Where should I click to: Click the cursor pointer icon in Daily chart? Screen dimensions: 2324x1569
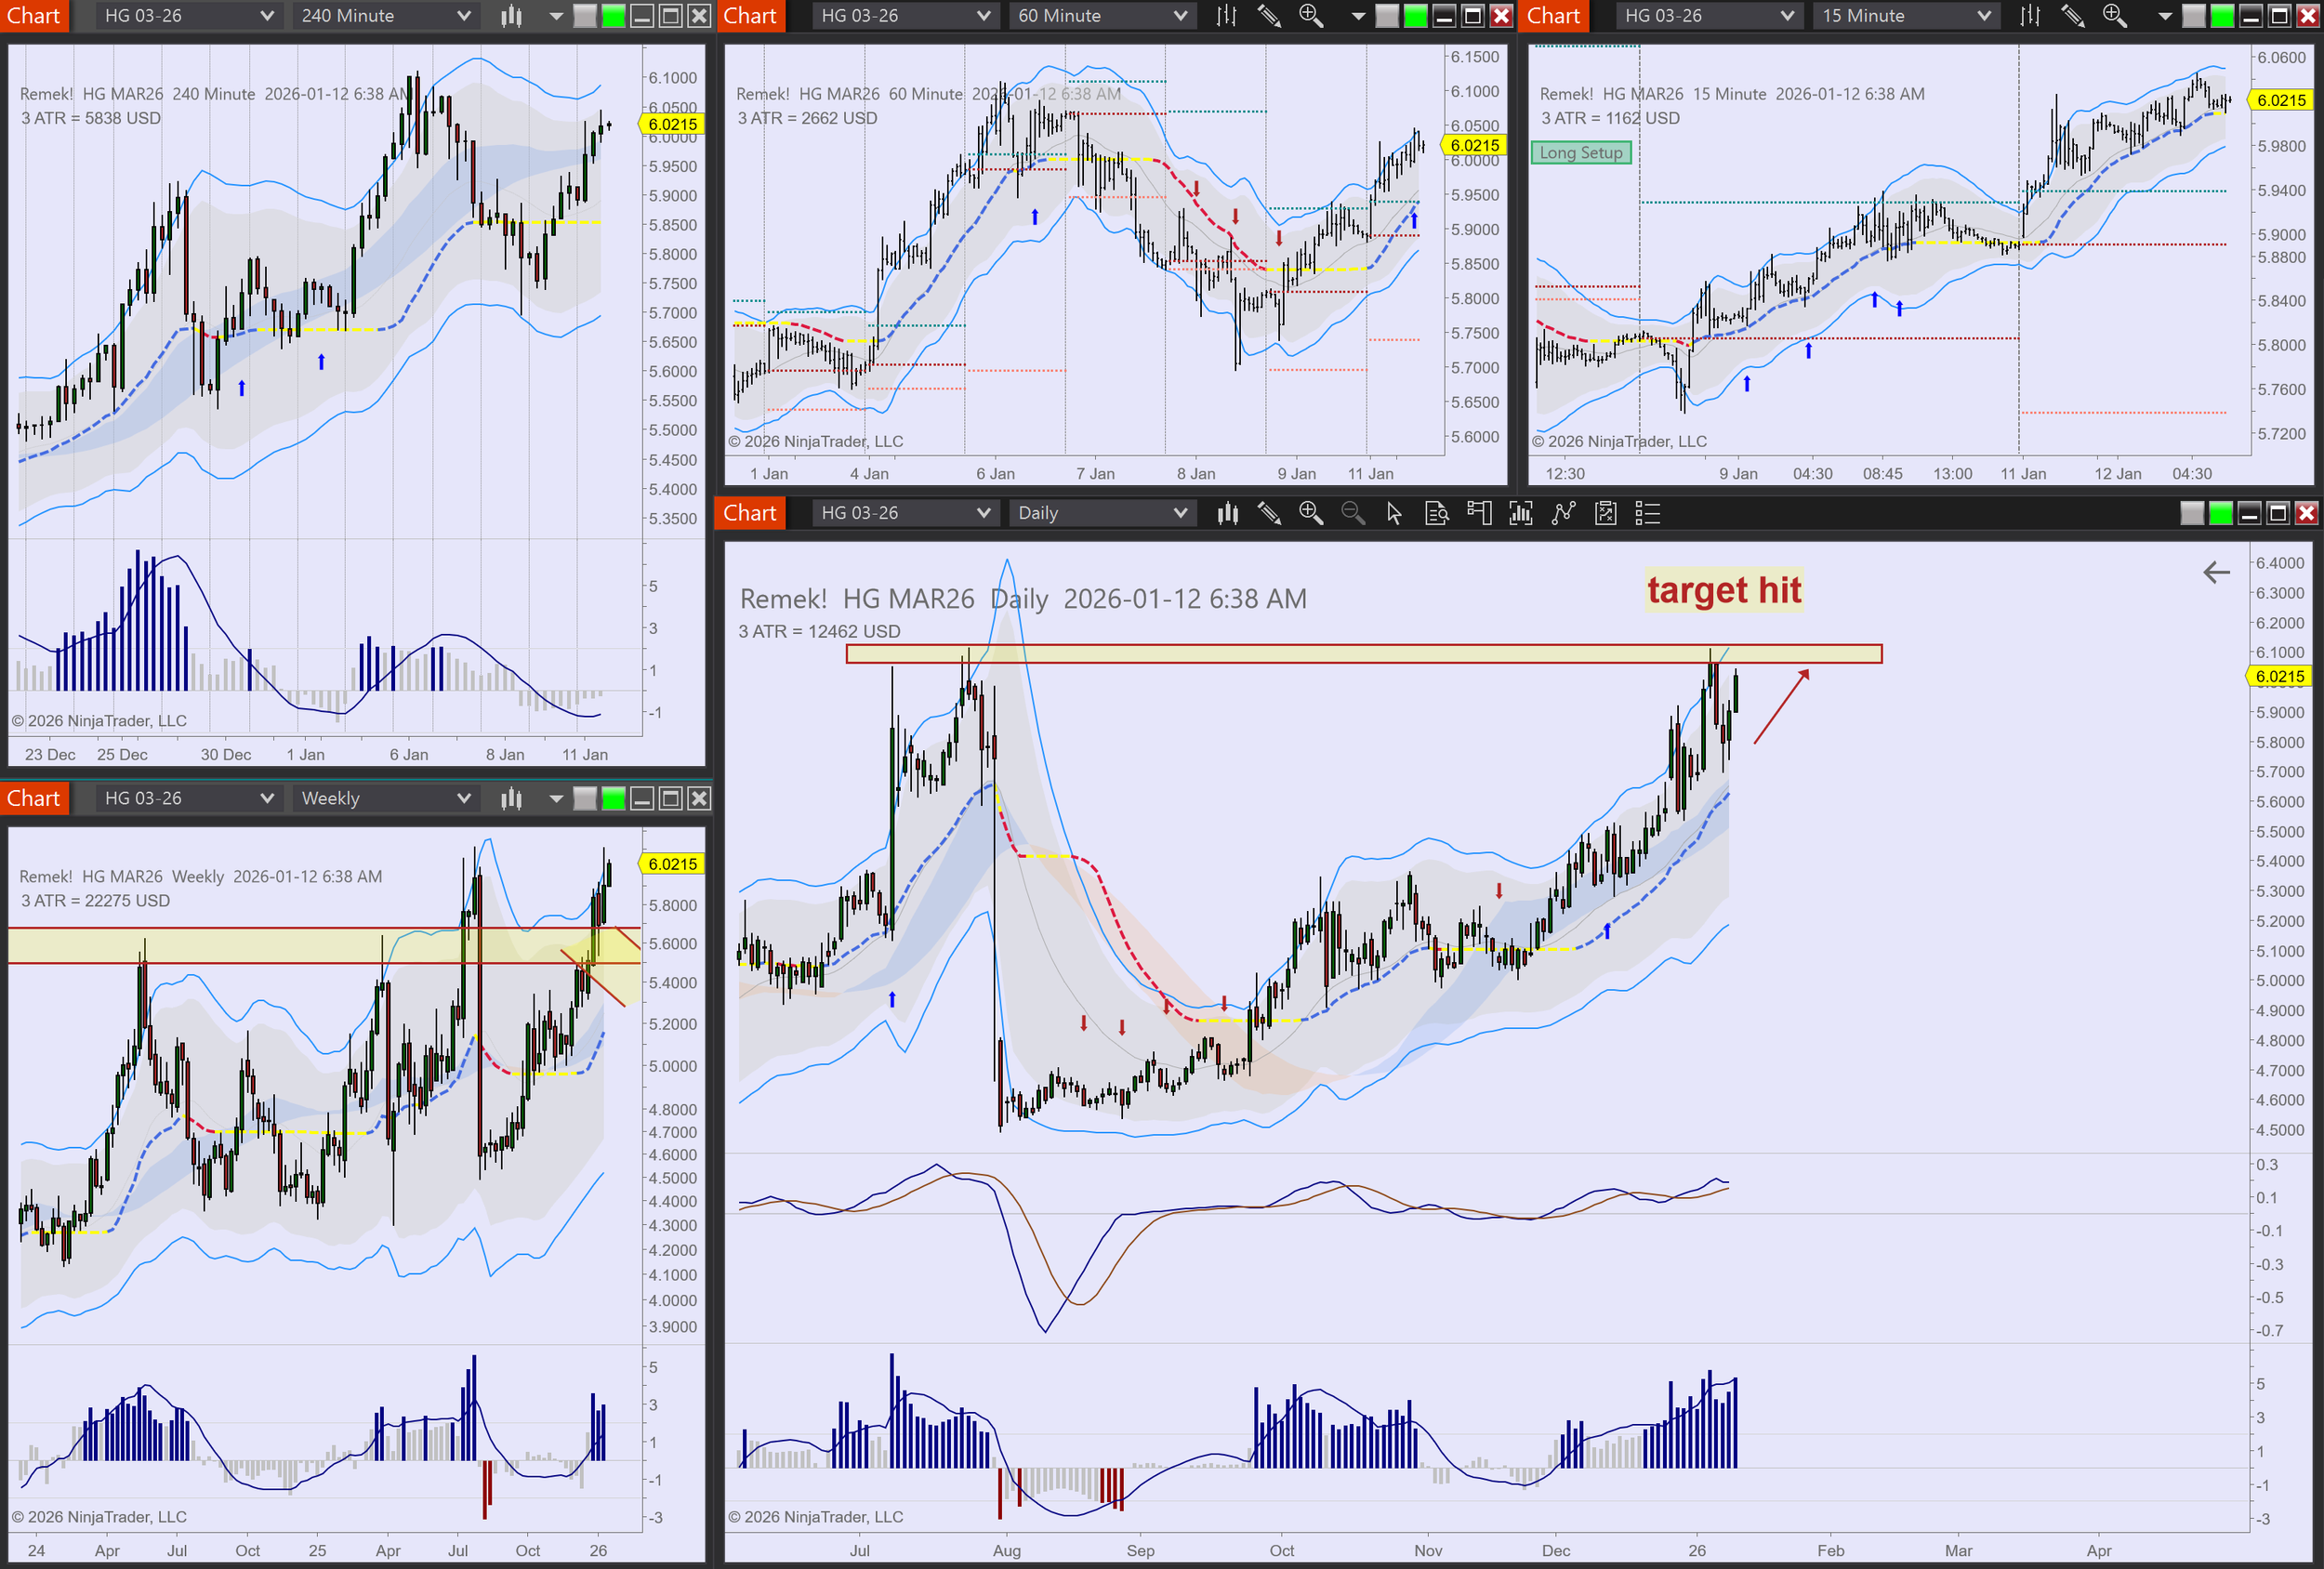pyautogui.click(x=1394, y=513)
